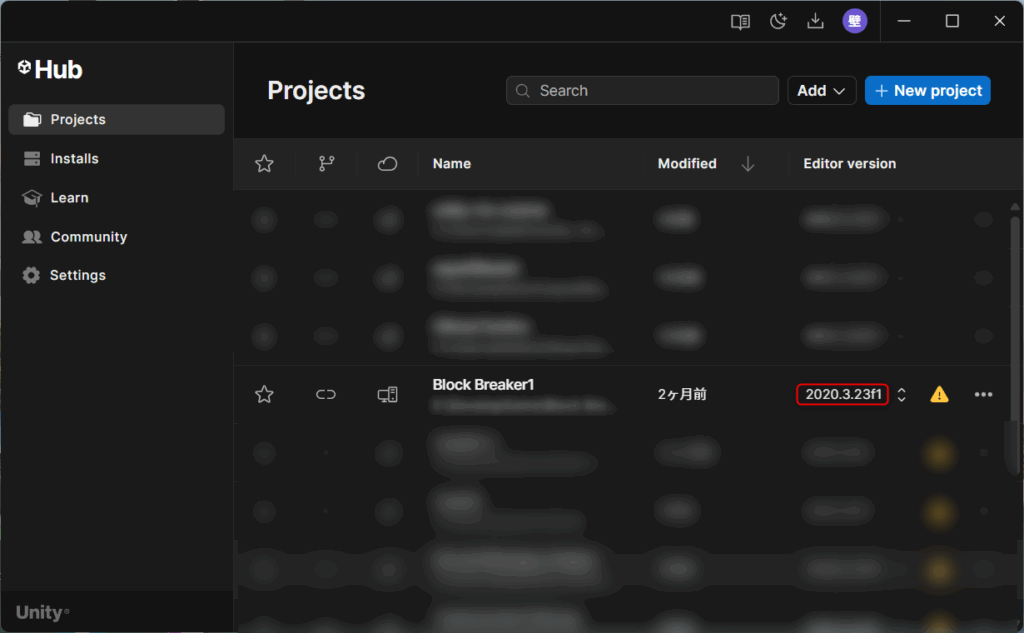Click the cloud column header icon
The width and height of the screenshot is (1024, 633).
[387, 163]
